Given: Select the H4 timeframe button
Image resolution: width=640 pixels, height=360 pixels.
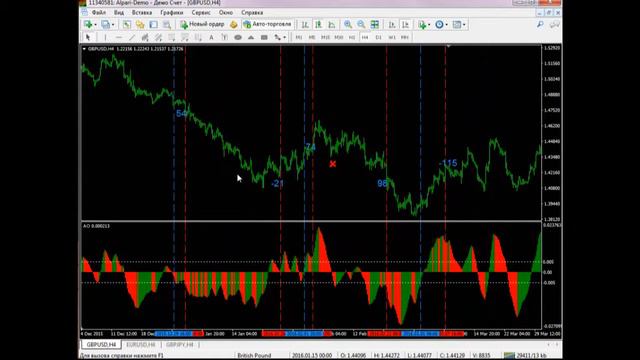Looking at the screenshot, I should tap(365, 37).
